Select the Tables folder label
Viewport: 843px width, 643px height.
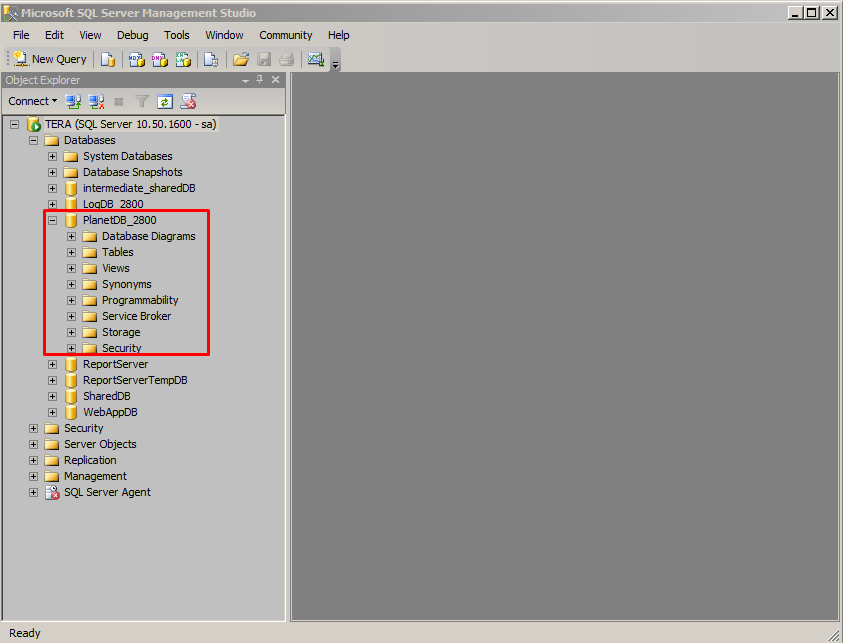(118, 252)
